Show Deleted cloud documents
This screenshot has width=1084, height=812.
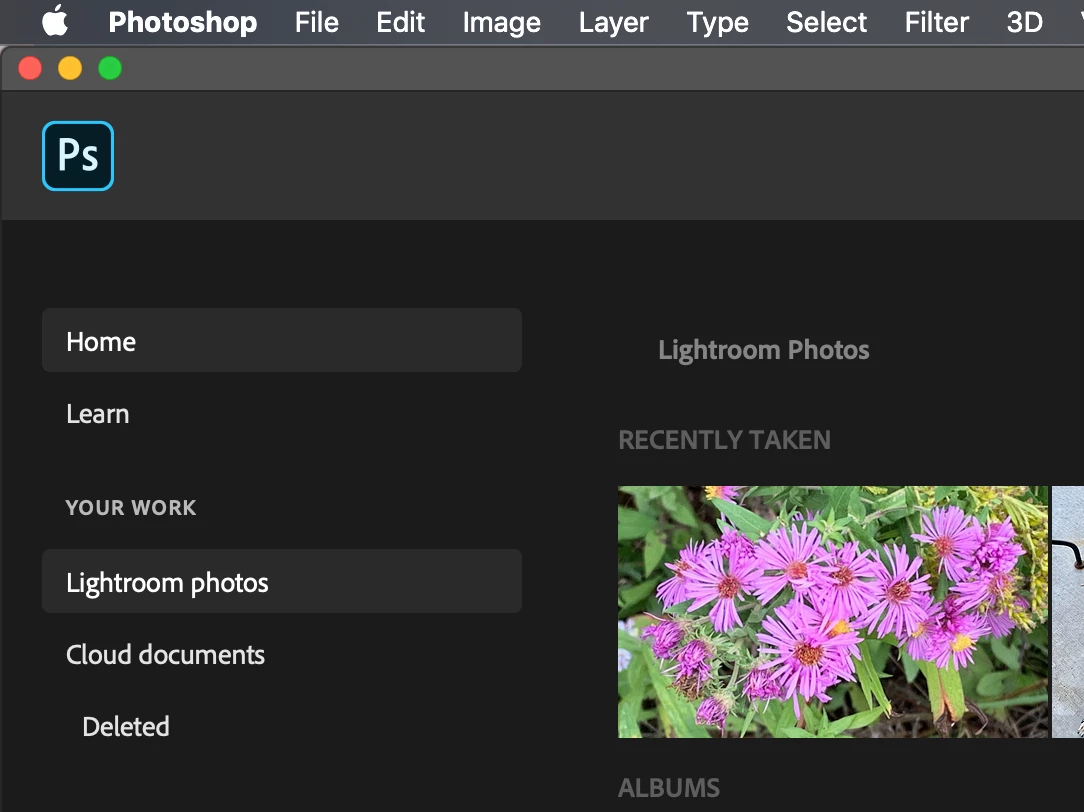[x=126, y=726]
